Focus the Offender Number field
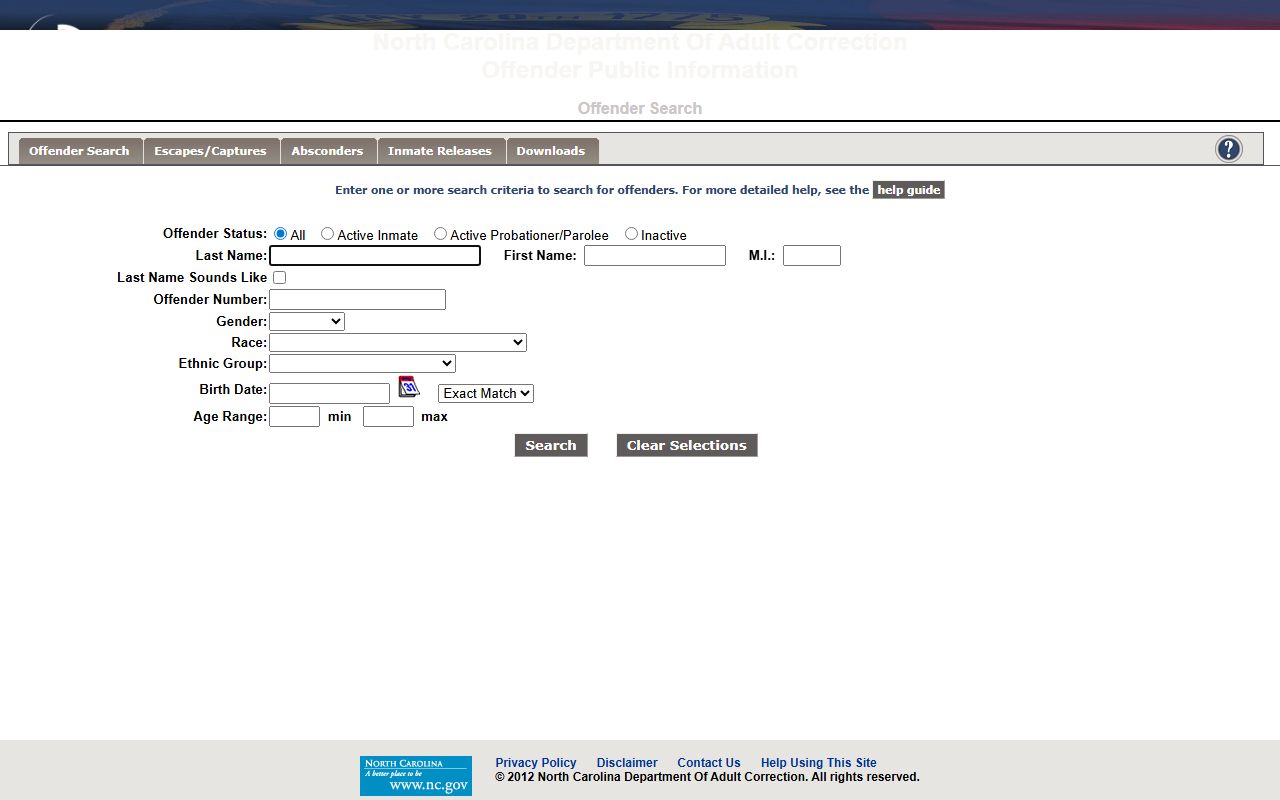1280x800 pixels. pyautogui.click(x=357, y=300)
